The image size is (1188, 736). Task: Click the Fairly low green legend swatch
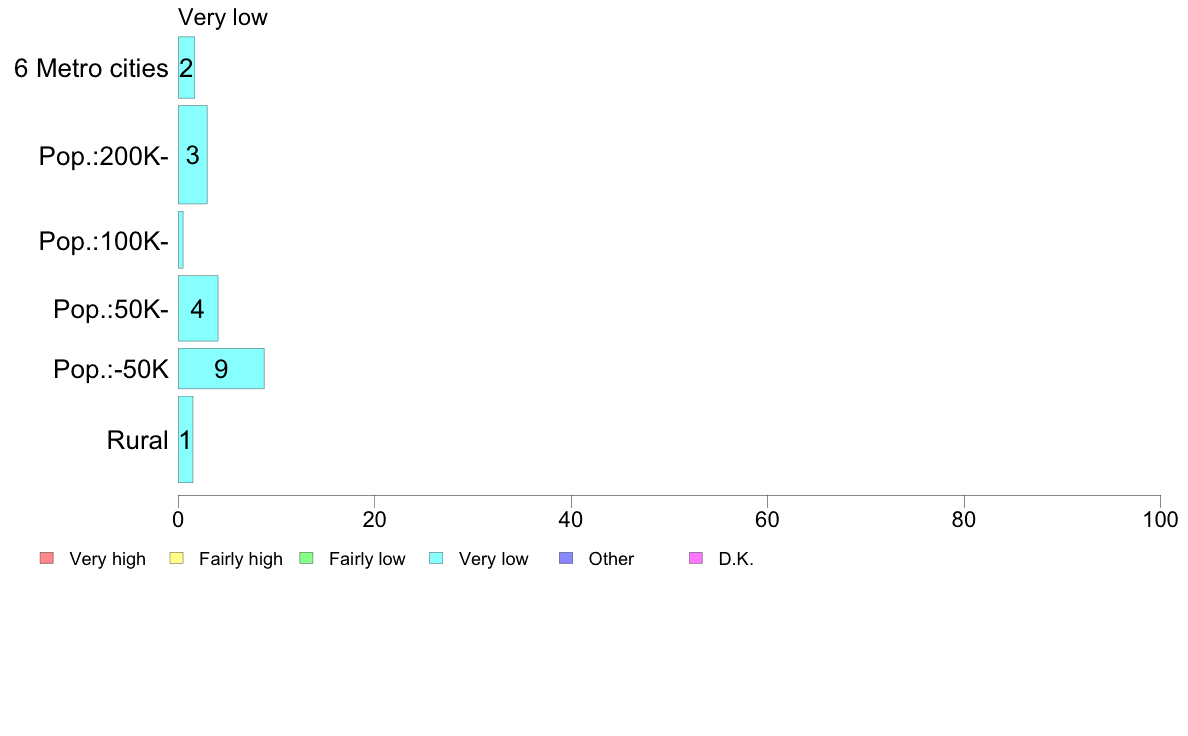click(306, 559)
